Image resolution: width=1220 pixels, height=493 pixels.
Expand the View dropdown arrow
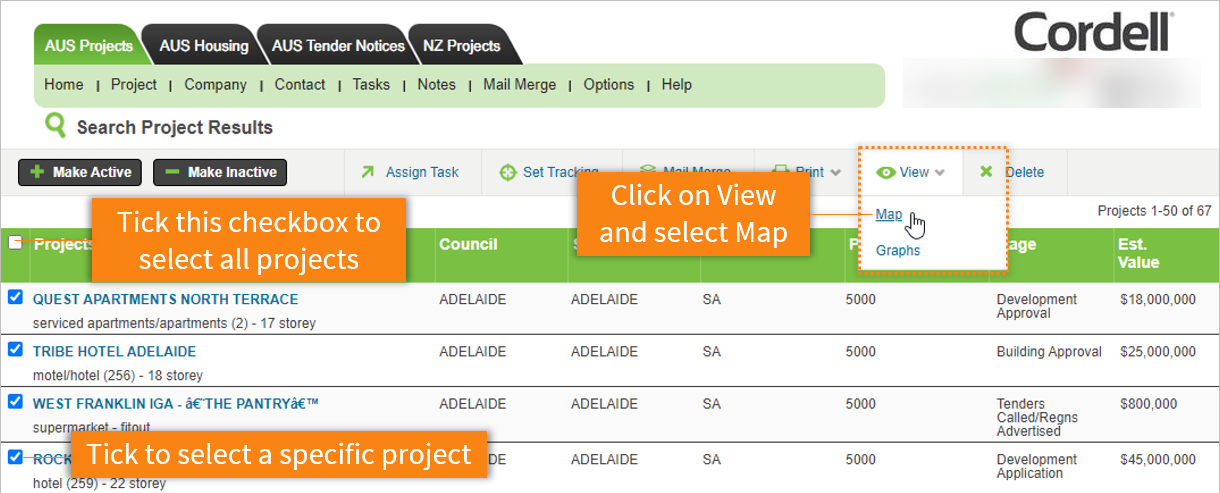tap(939, 173)
